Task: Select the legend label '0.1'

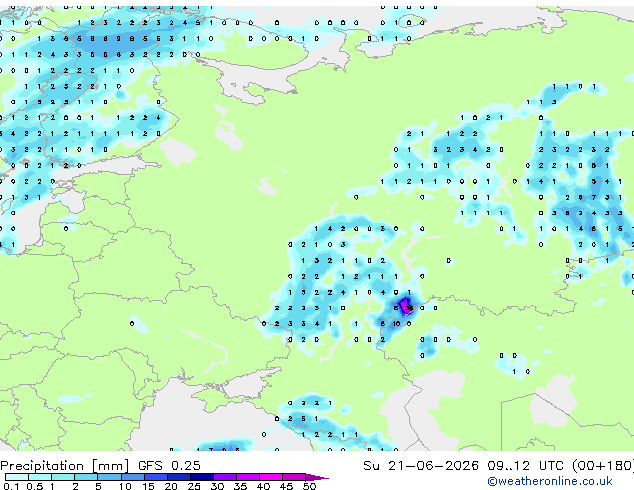Action: coord(11,486)
